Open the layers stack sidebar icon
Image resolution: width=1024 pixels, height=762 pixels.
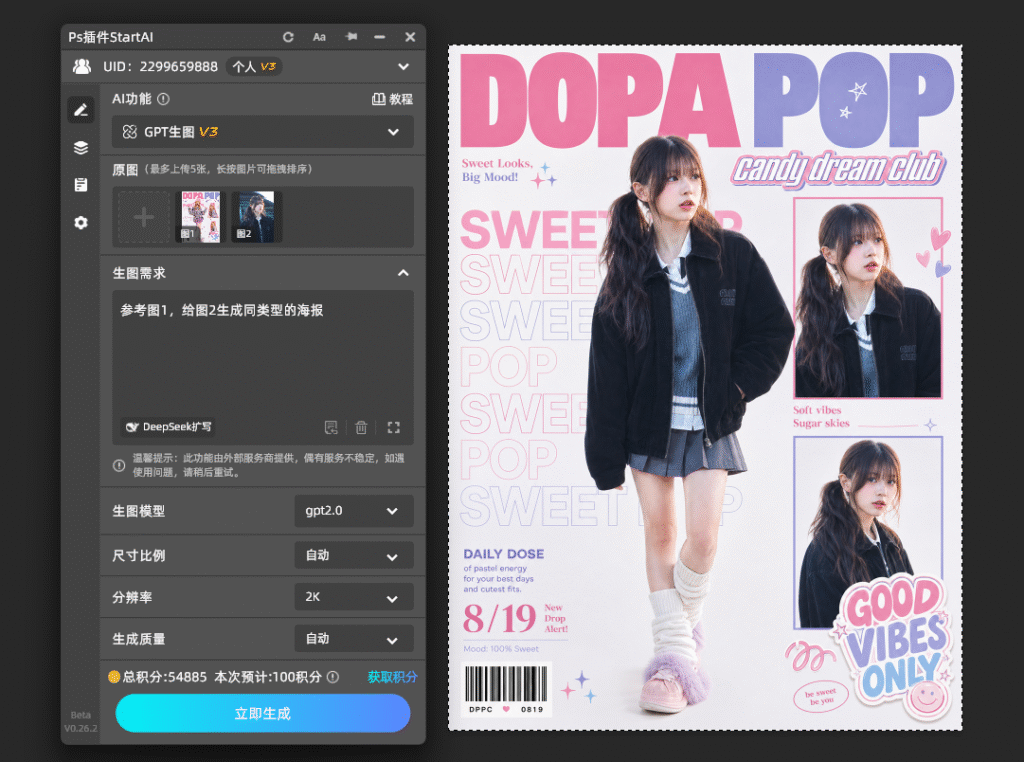81,148
